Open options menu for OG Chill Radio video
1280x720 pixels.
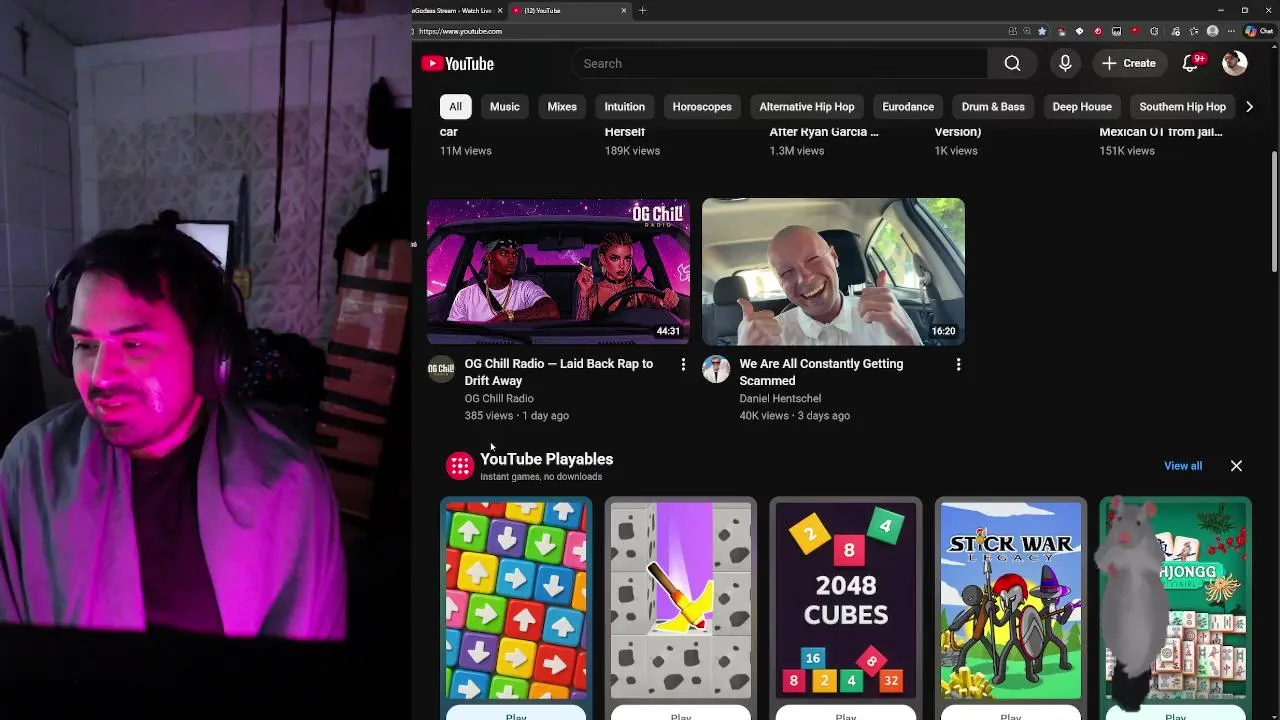point(683,365)
